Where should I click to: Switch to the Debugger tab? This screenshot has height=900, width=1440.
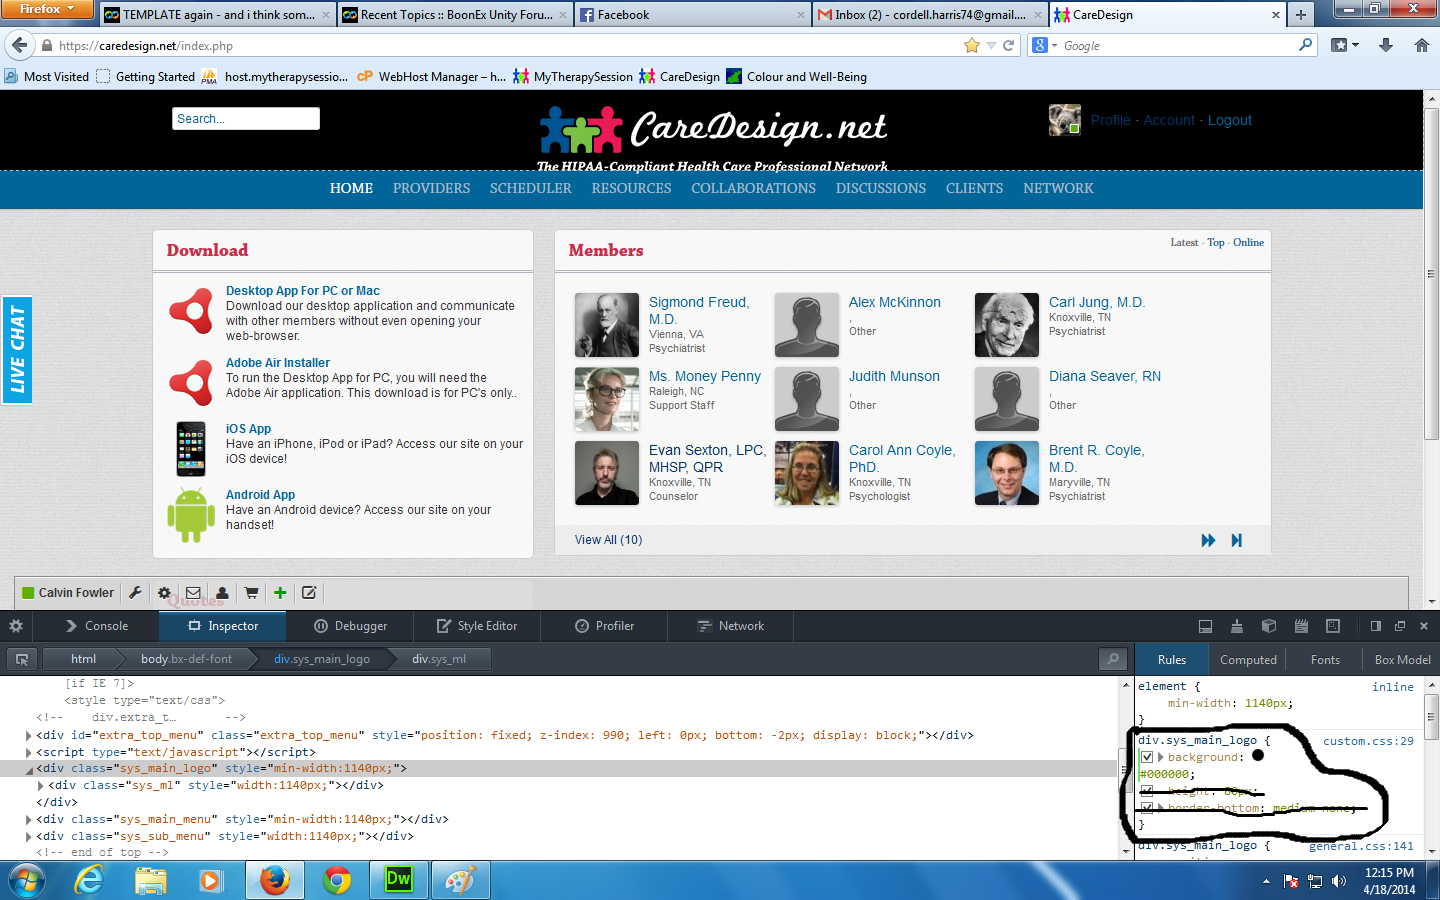[x=350, y=626]
